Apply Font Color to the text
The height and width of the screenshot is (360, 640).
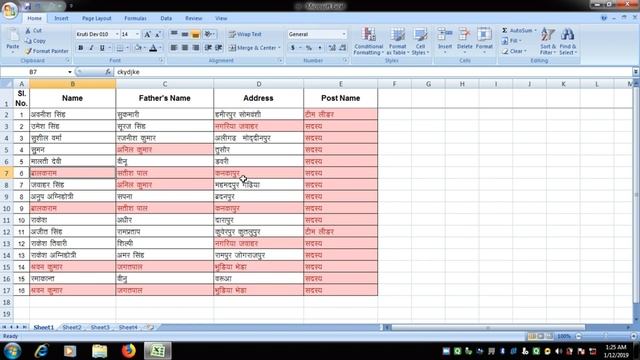153,48
